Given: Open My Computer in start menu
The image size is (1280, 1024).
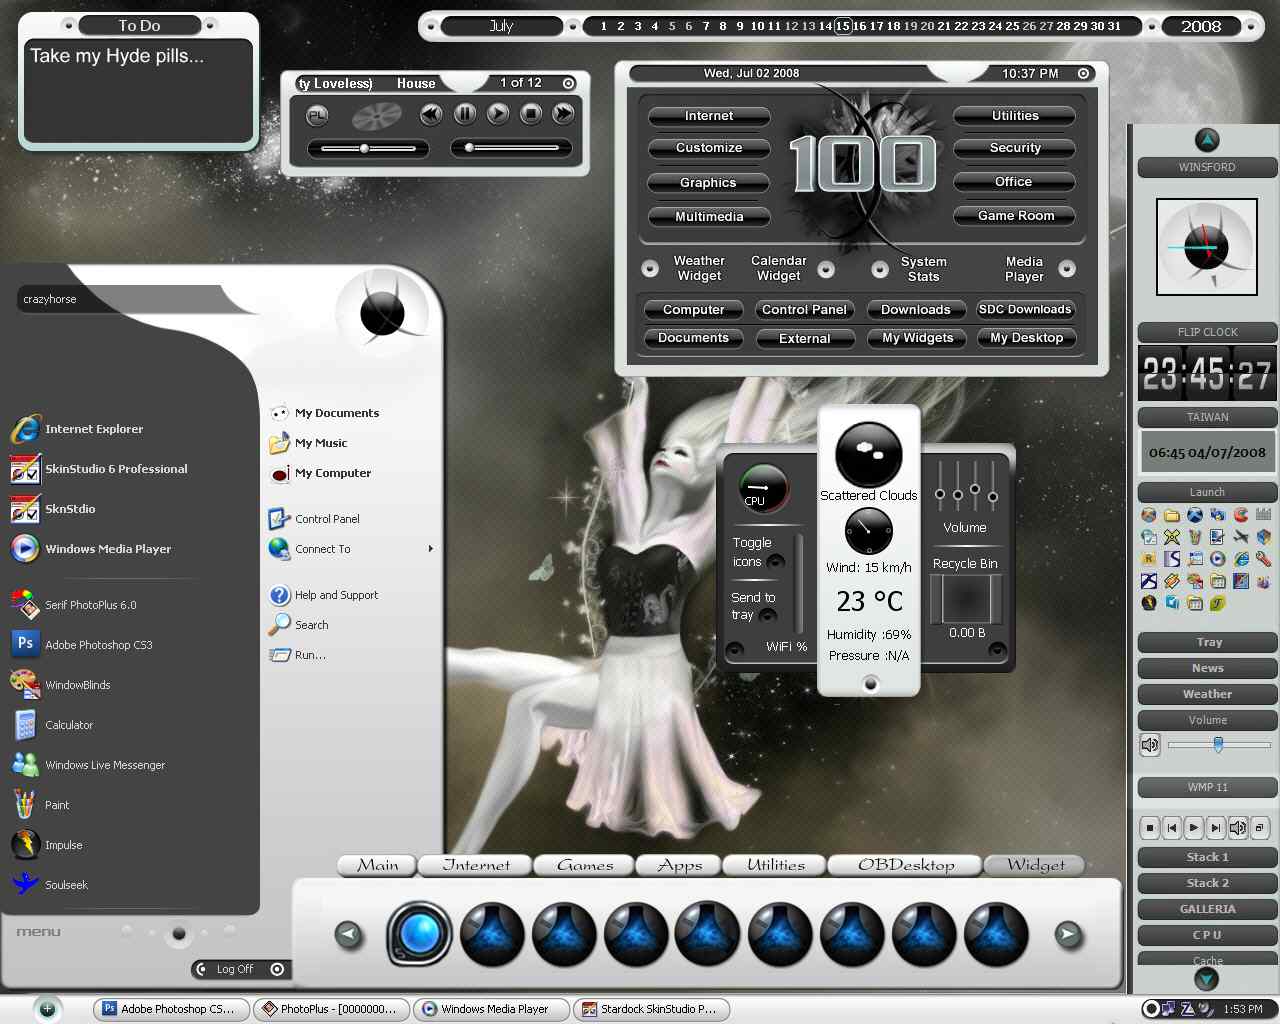Looking at the screenshot, I should [x=320, y=473].
